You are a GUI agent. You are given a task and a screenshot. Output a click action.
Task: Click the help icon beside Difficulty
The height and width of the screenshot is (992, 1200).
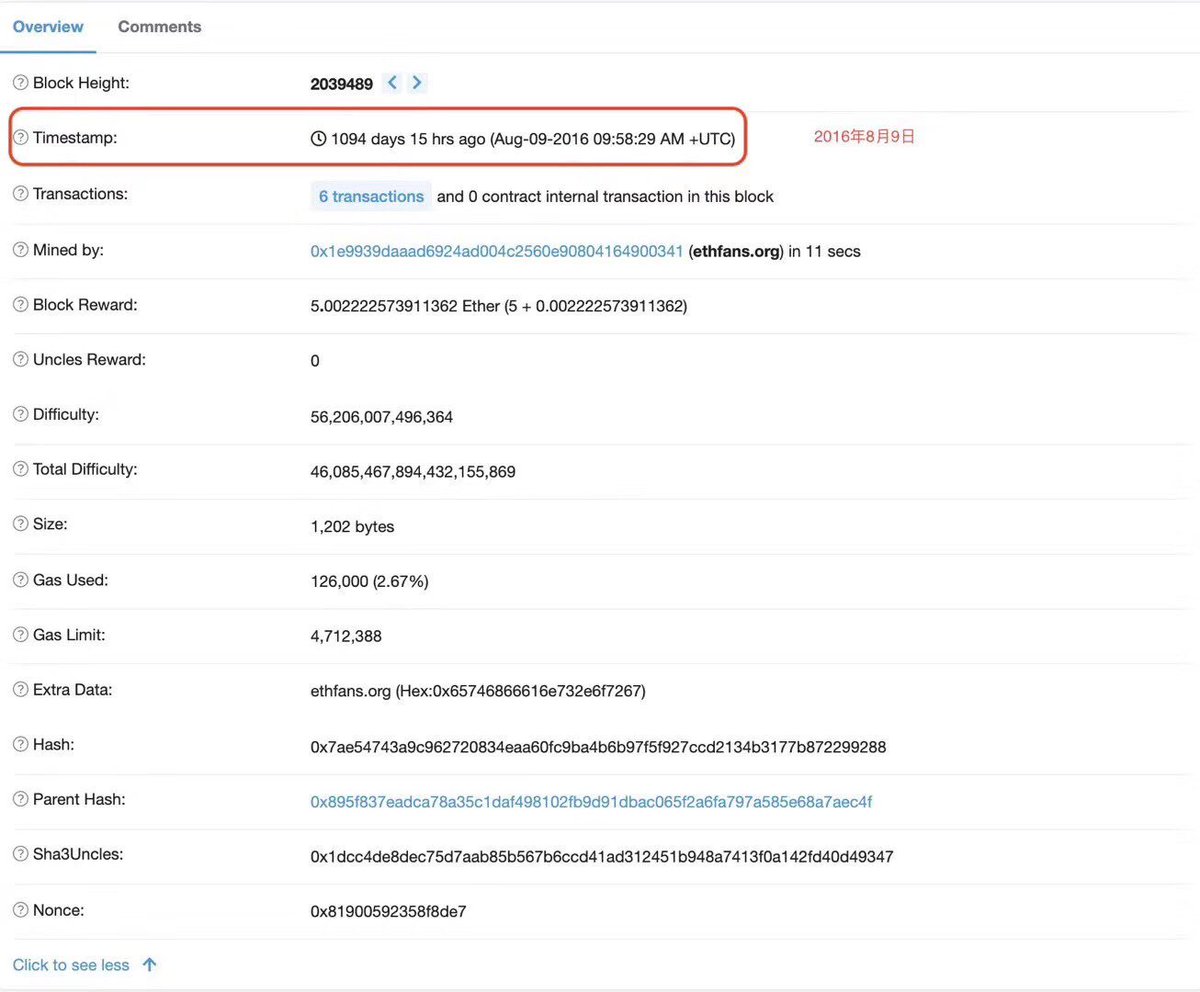click(20, 414)
